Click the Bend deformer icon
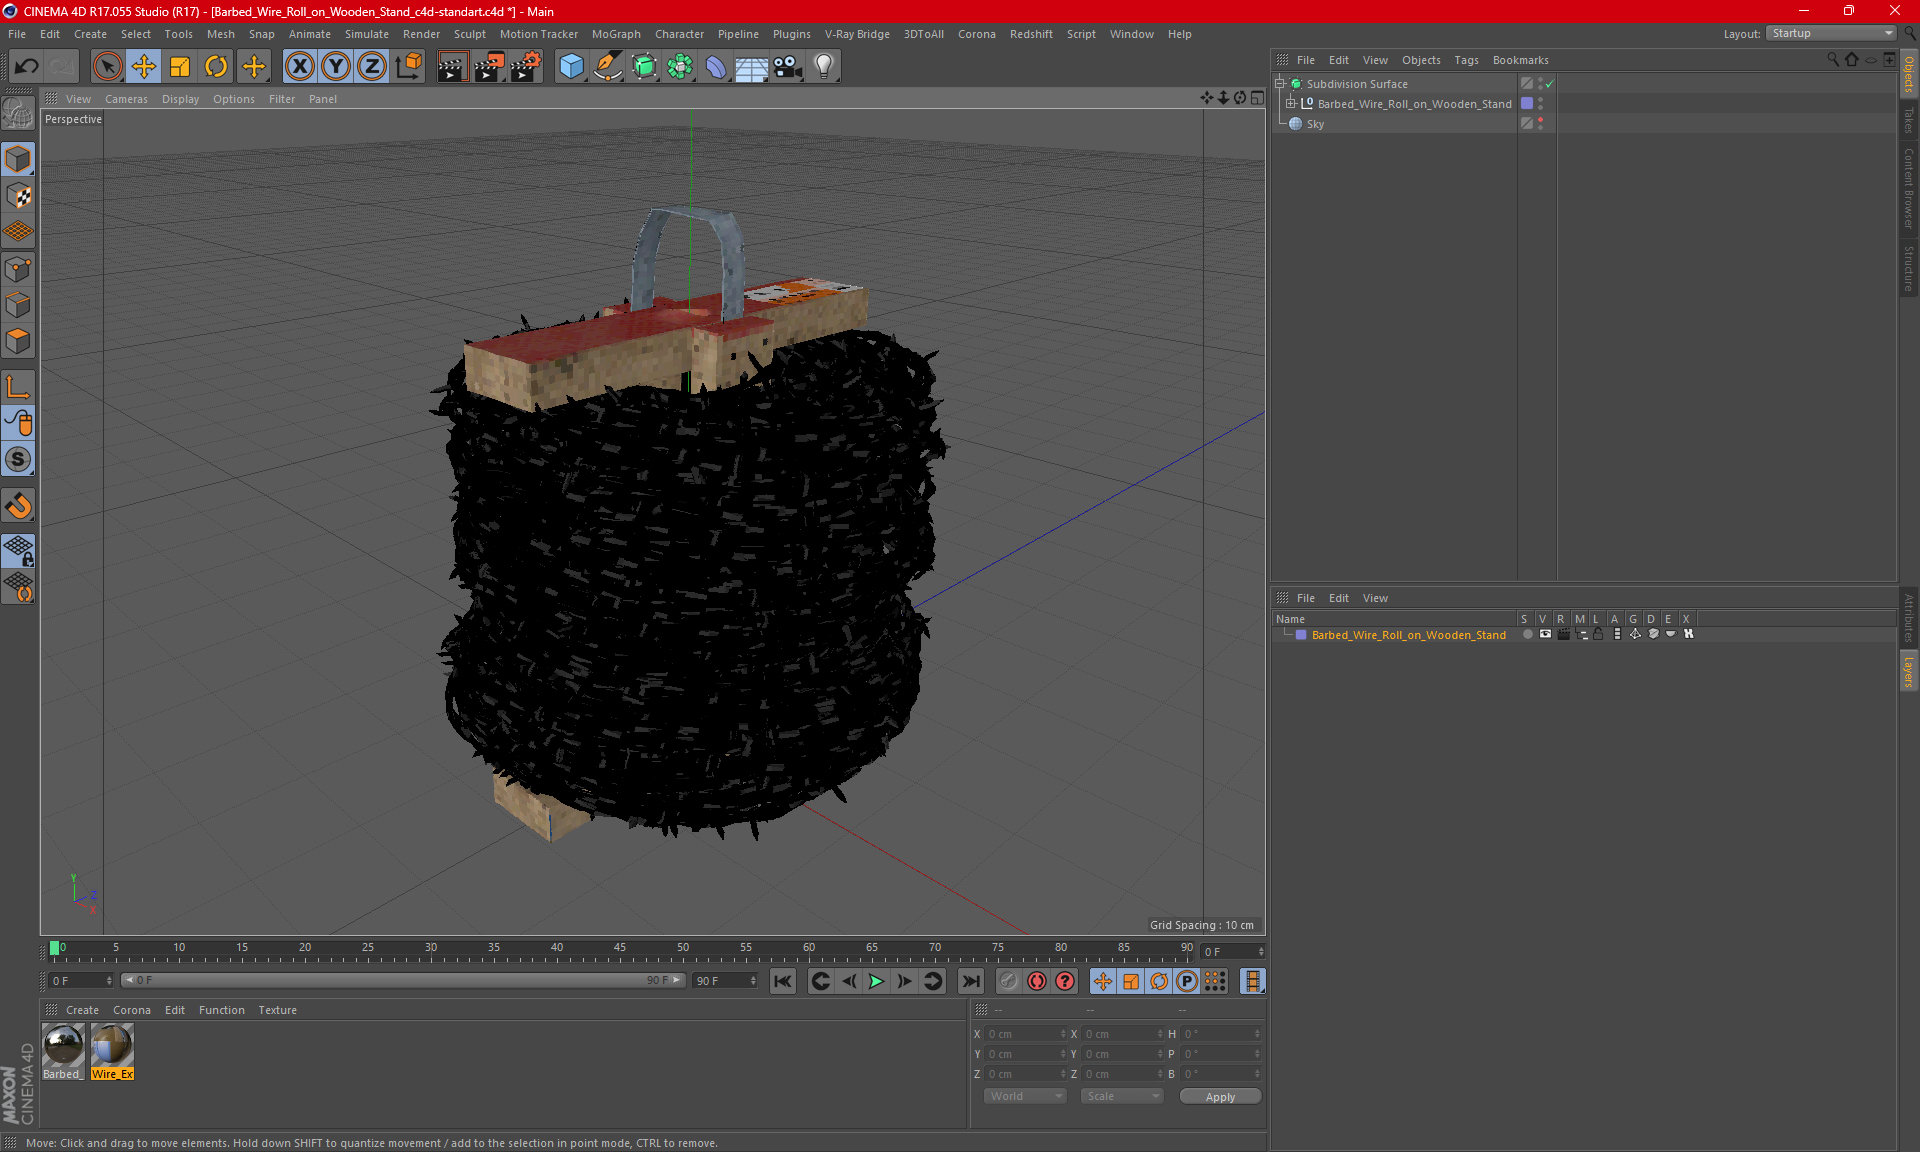 tap(716, 66)
